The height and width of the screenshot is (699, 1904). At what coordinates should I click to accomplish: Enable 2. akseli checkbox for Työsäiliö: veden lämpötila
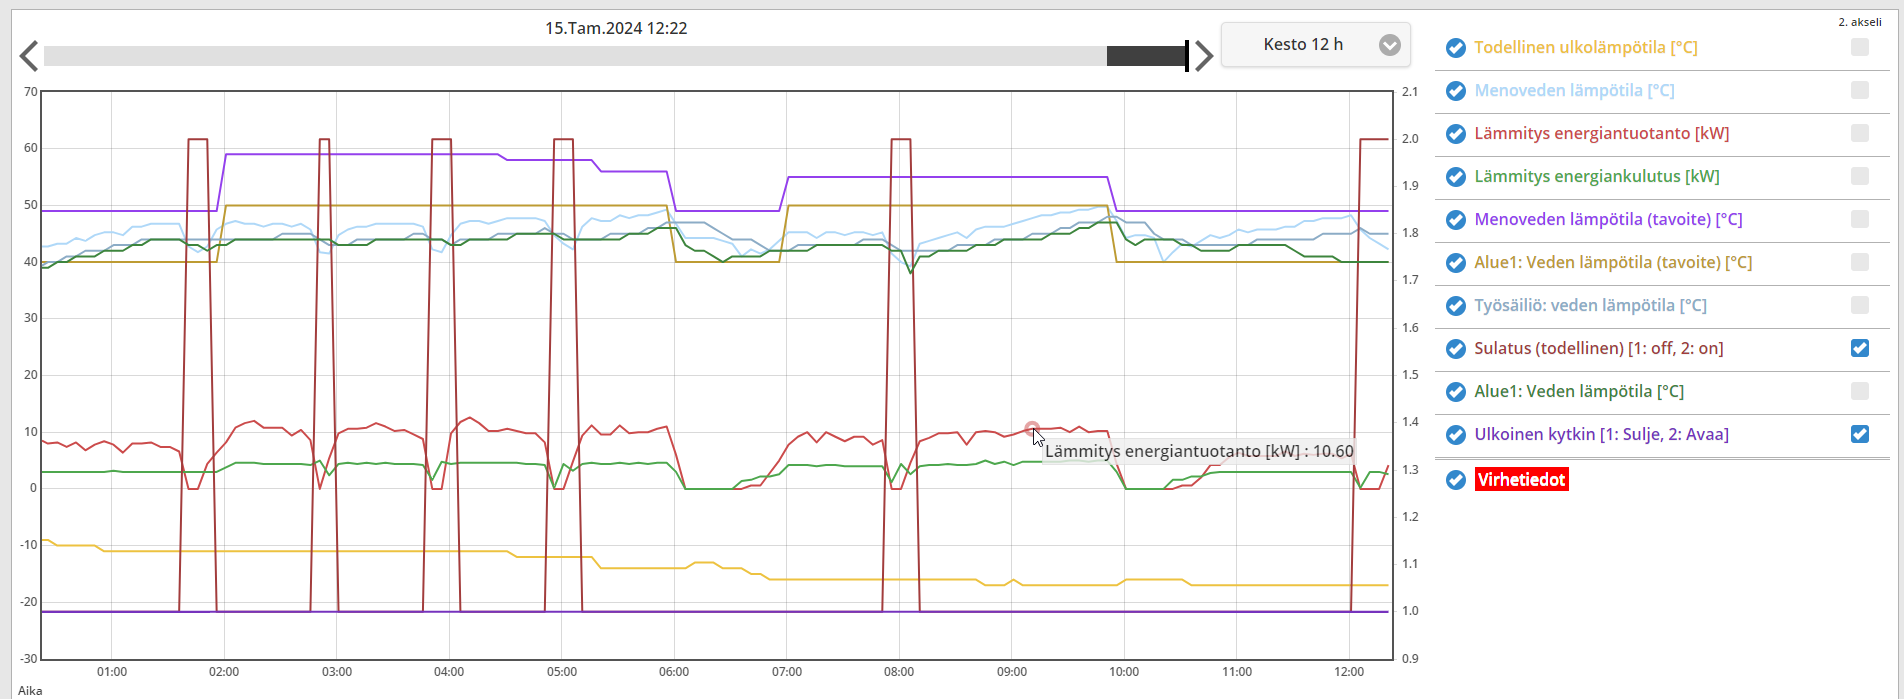pyautogui.click(x=1860, y=305)
